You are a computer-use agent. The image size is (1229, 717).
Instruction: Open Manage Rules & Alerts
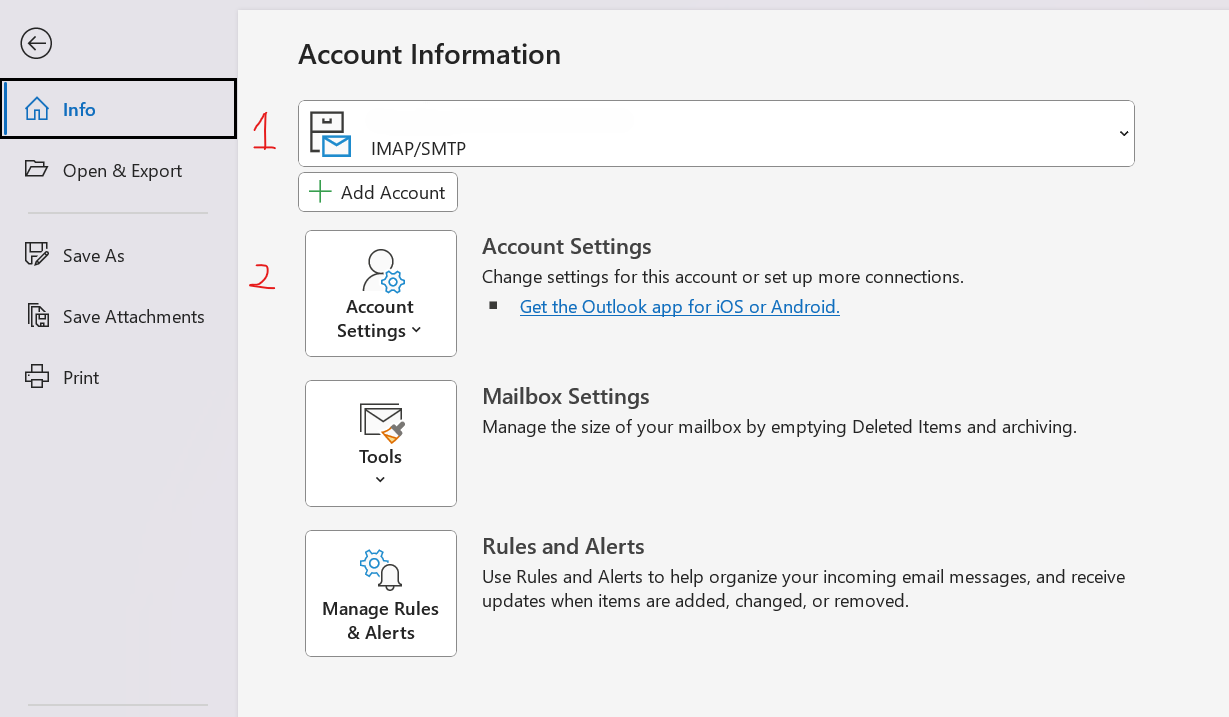[381, 593]
